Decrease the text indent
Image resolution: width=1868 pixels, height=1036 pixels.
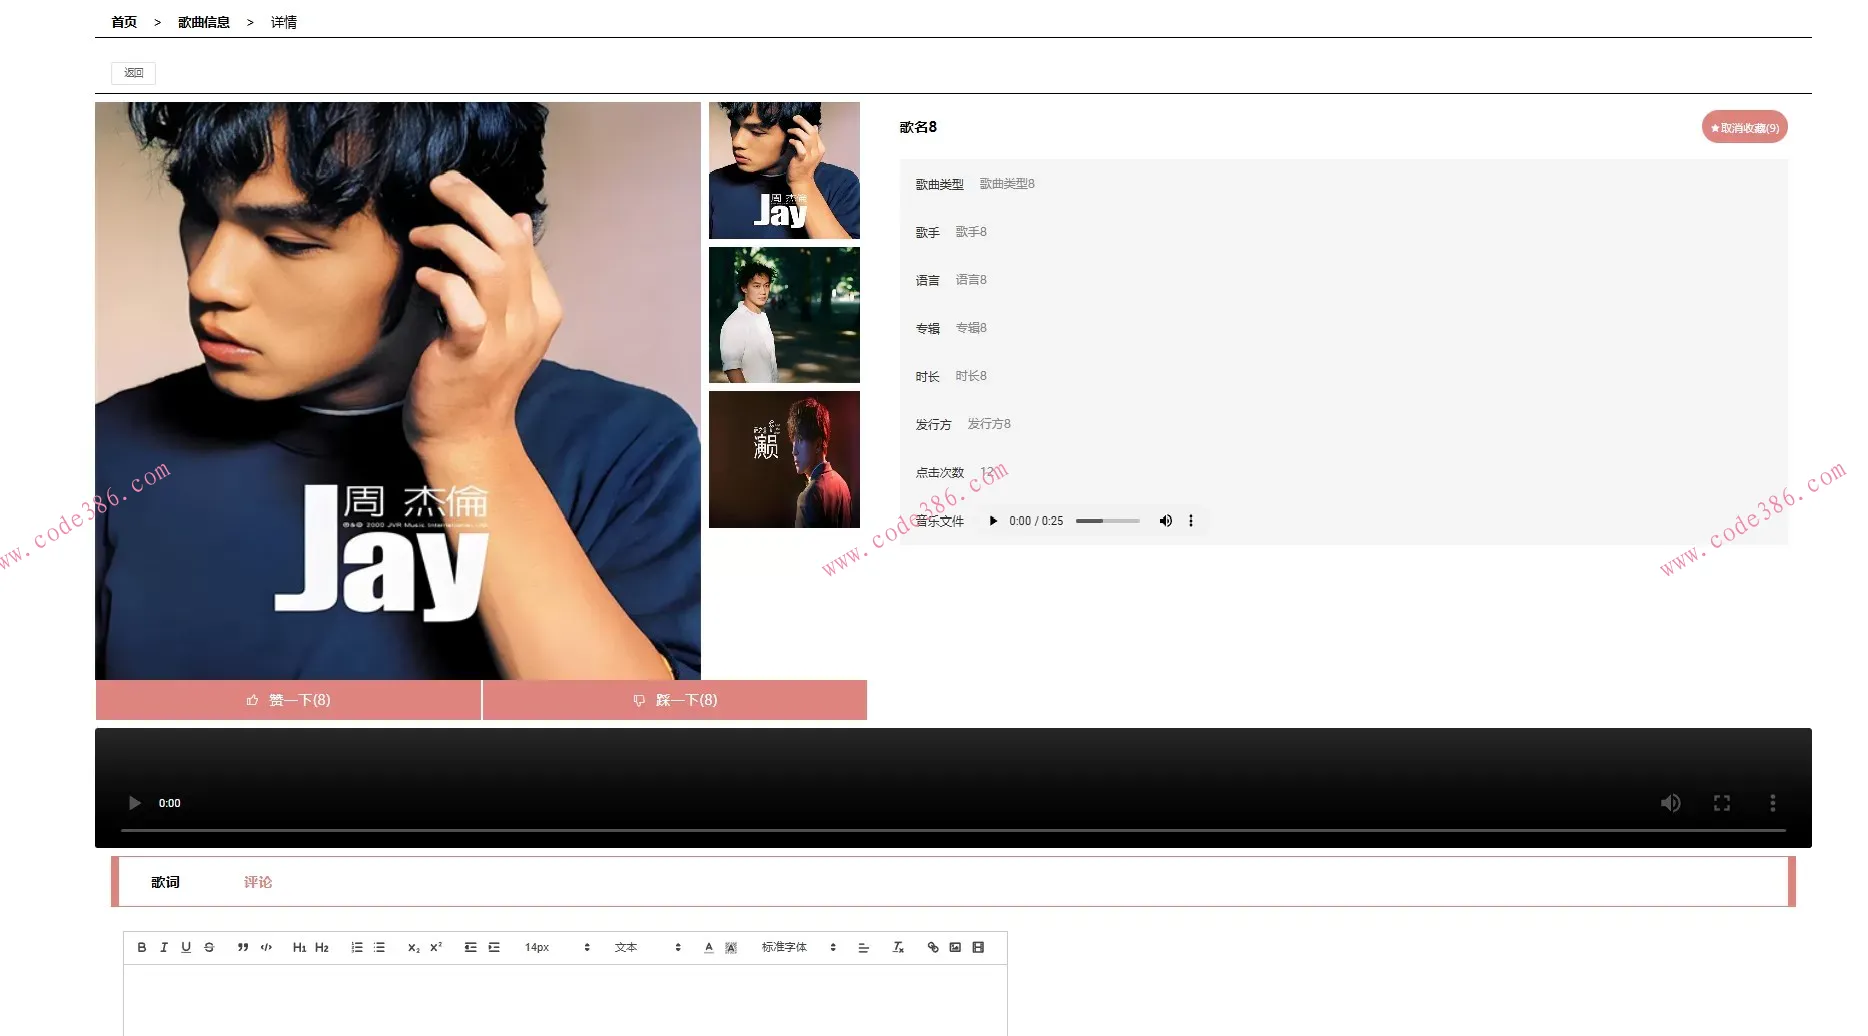[471, 947]
